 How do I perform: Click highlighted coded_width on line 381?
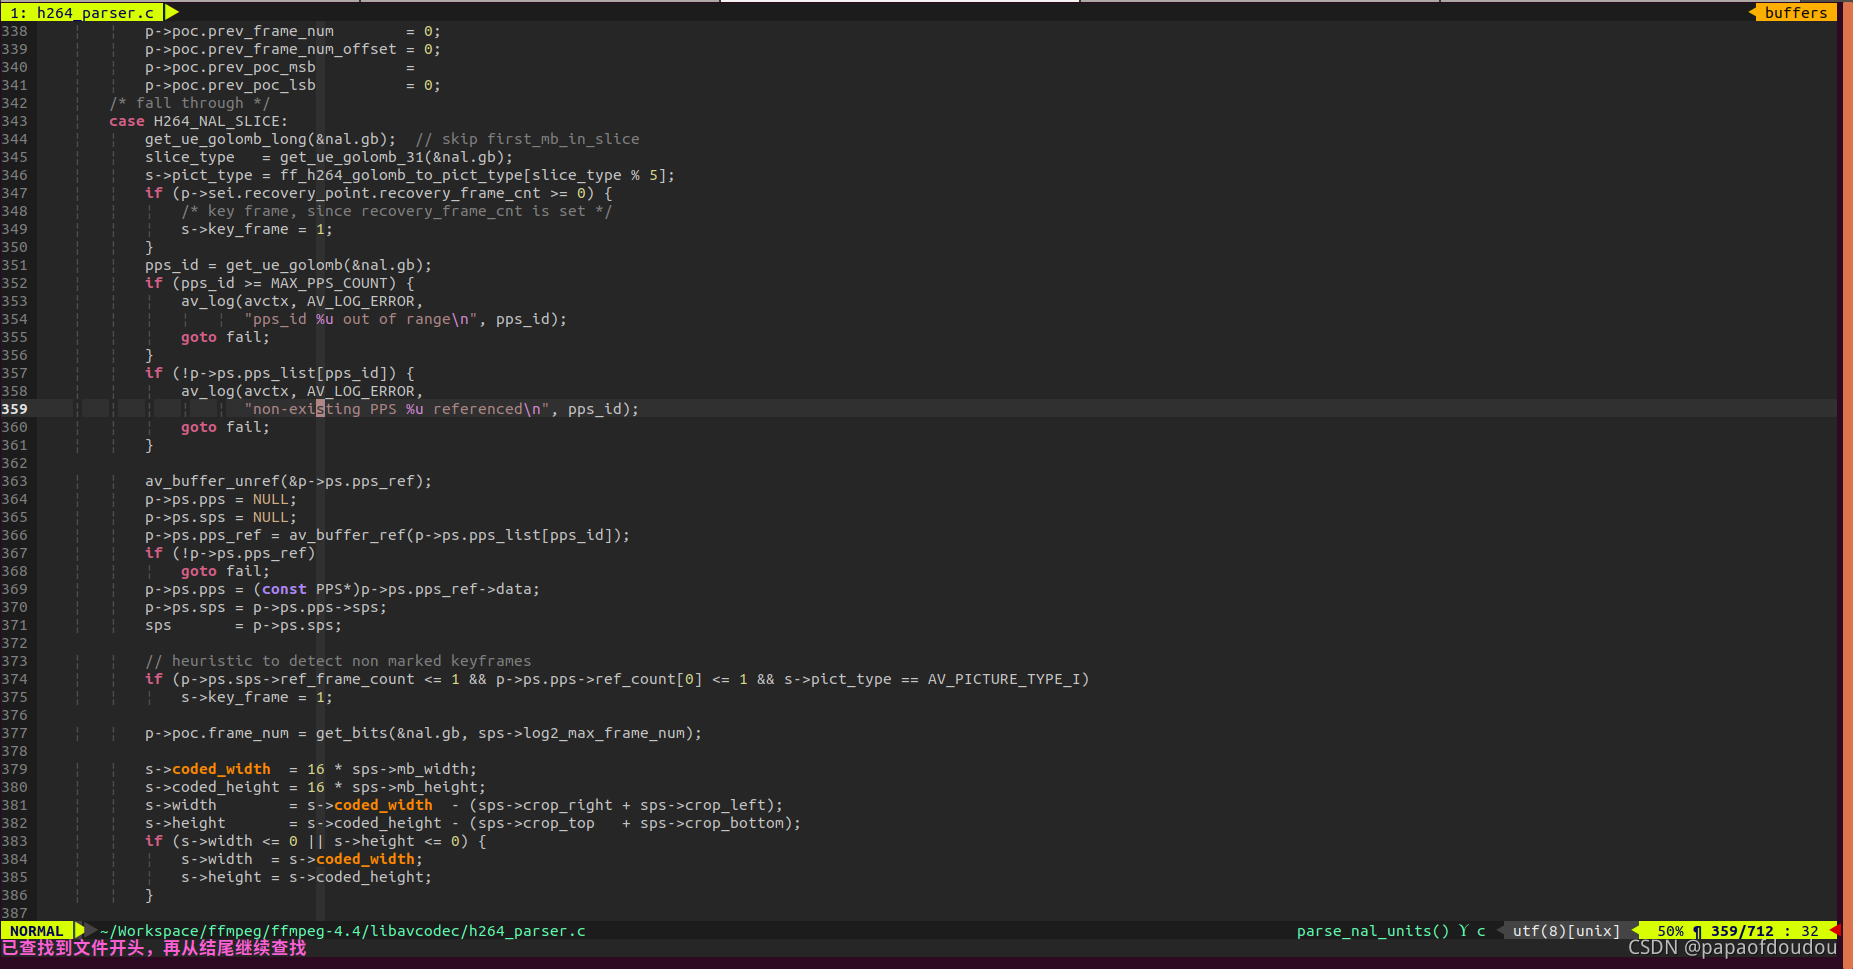click(383, 805)
